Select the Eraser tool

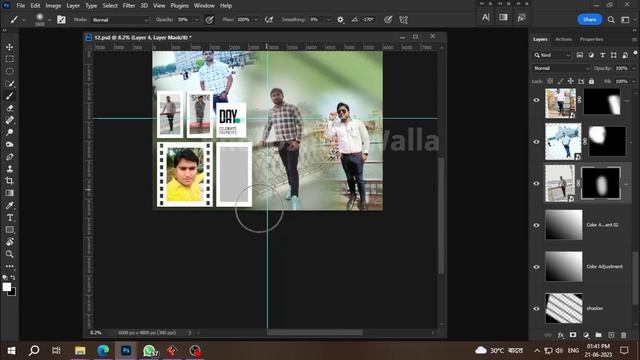tap(9, 108)
